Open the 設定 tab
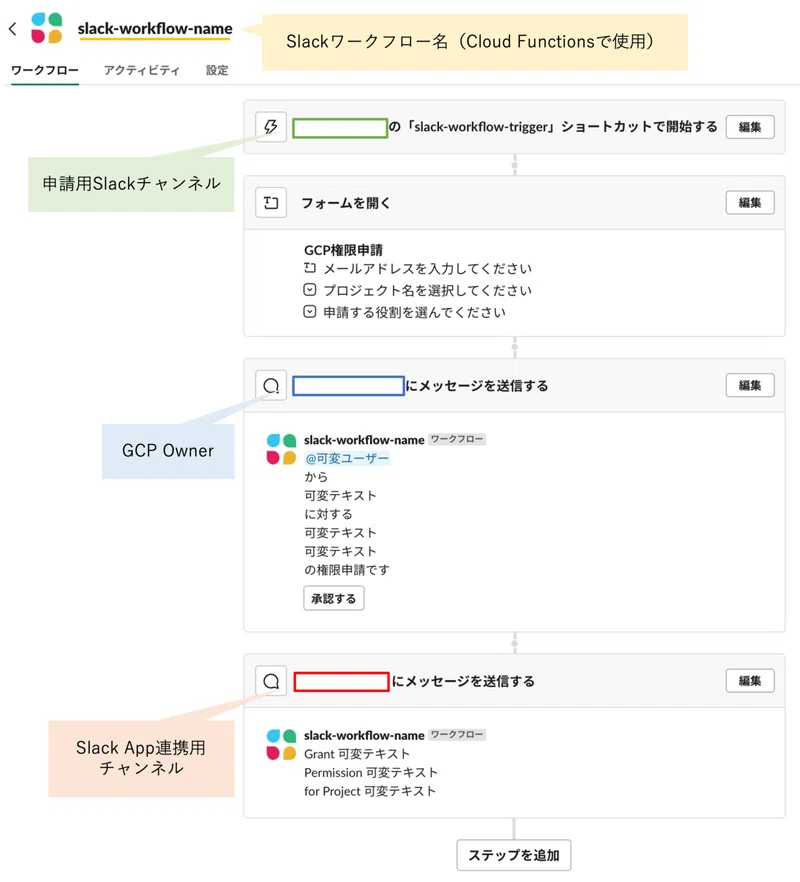This screenshot has height=882, width=800. point(217,70)
